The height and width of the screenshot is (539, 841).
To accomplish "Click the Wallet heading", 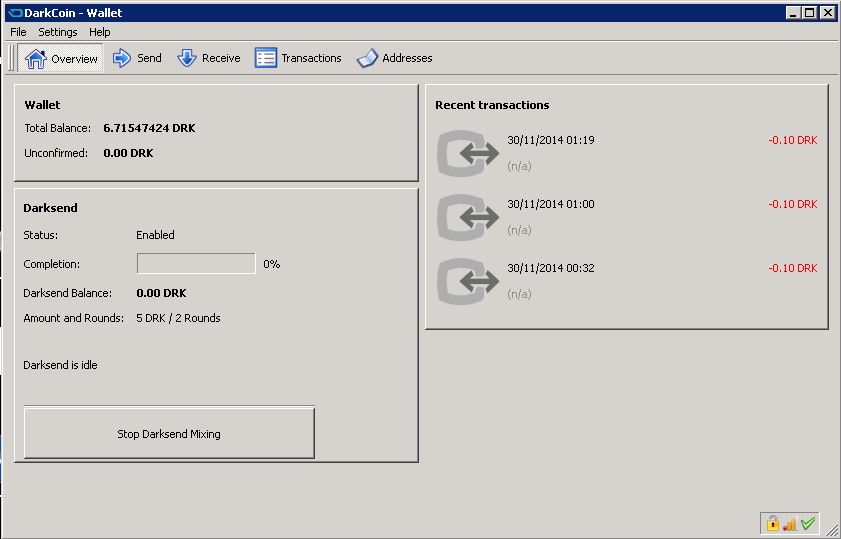I will pos(42,105).
